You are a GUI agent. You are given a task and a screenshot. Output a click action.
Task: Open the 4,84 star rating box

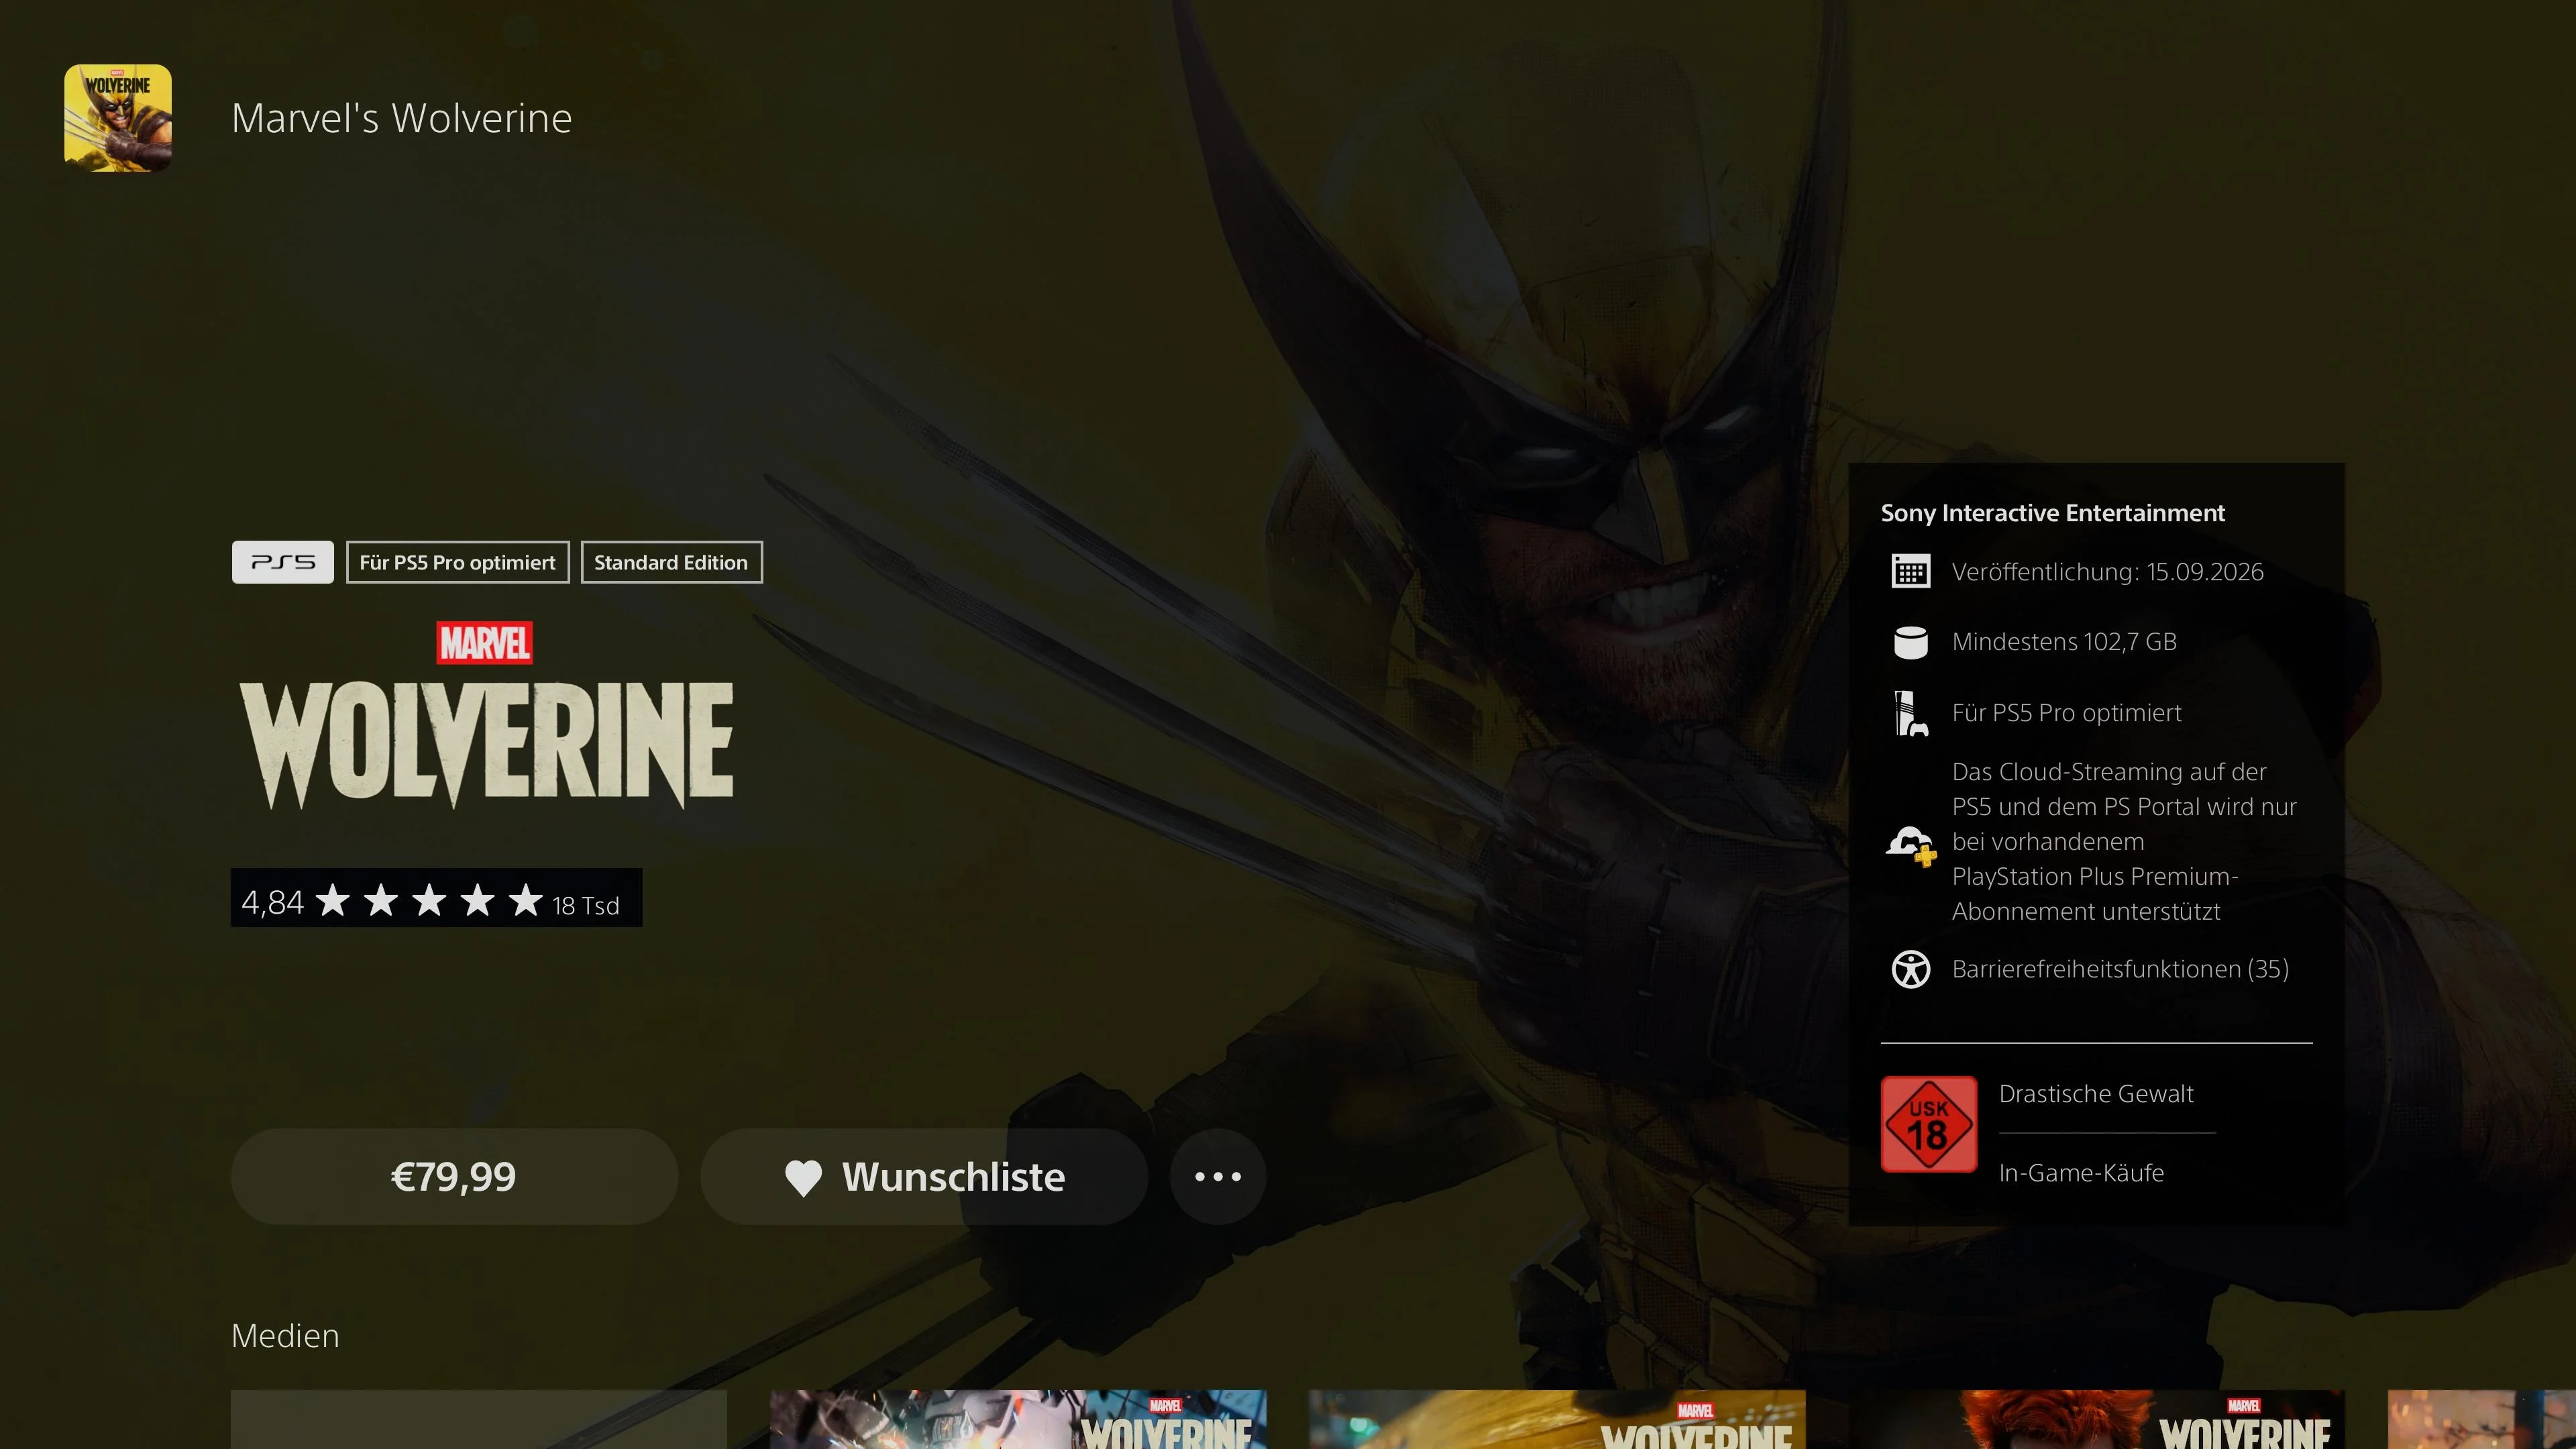tap(436, 898)
